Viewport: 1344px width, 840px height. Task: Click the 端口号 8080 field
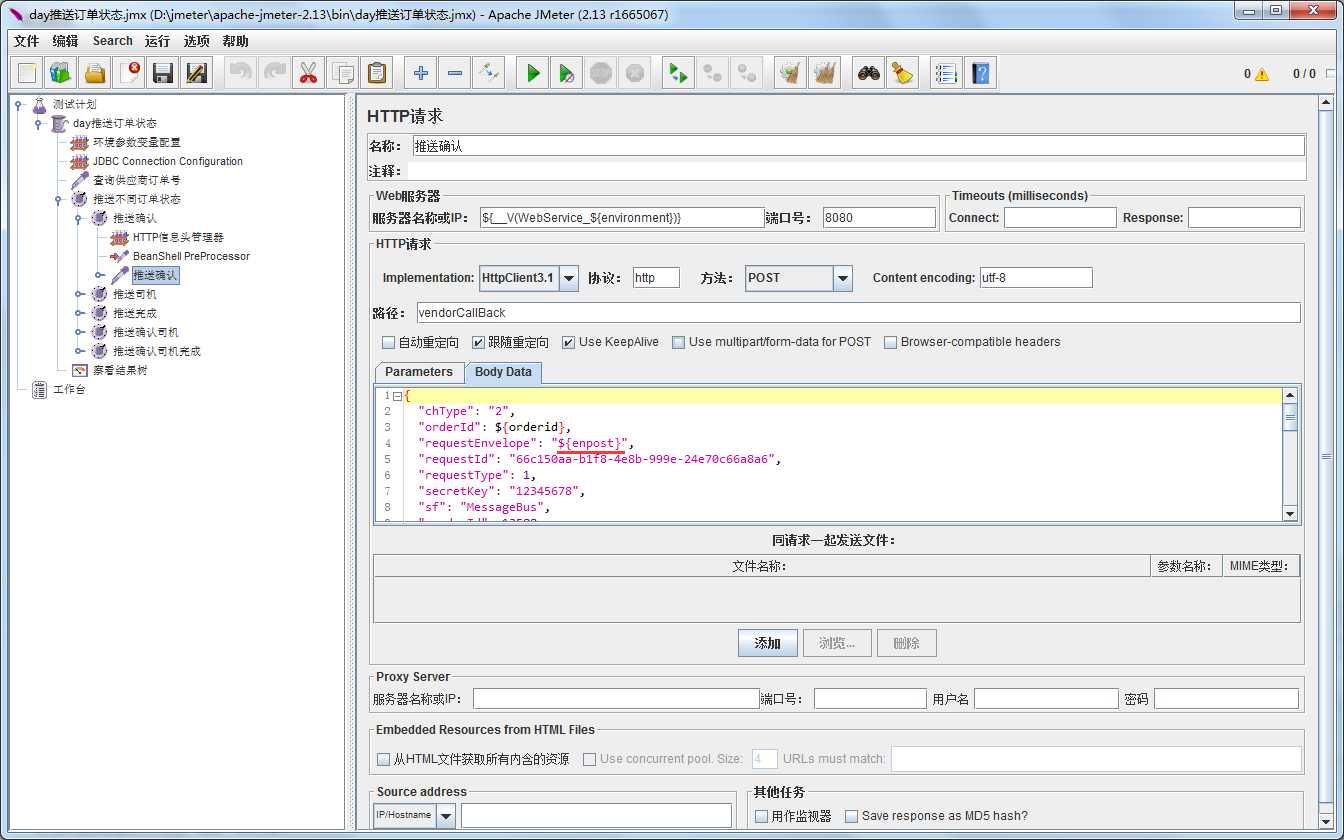tap(879, 217)
